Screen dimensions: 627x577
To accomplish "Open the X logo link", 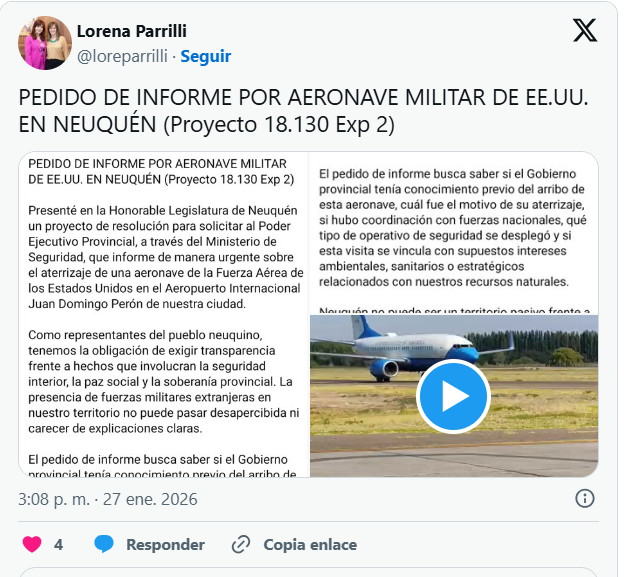I will (x=585, y=30).
